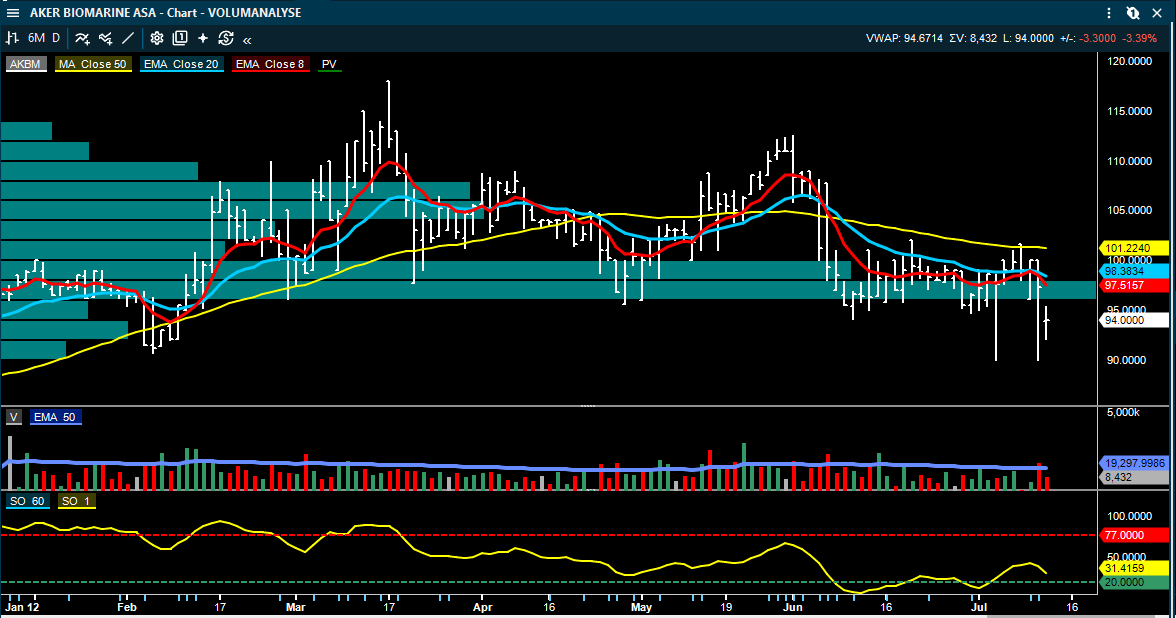Click the -3.39% change readout
The height and width of the screenshot is (618, 1176).
1140,38
